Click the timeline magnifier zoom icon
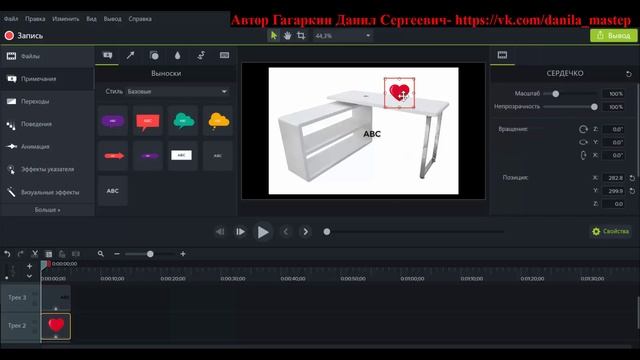The image size is (640, 360). 101,254
